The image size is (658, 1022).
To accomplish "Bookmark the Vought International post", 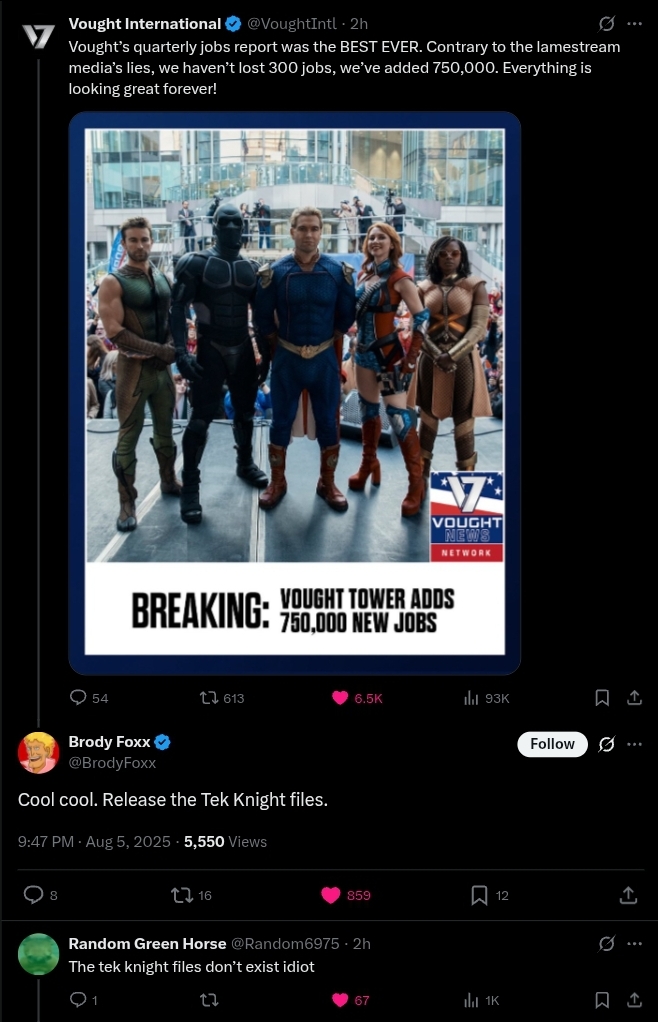I will [602, 698].
